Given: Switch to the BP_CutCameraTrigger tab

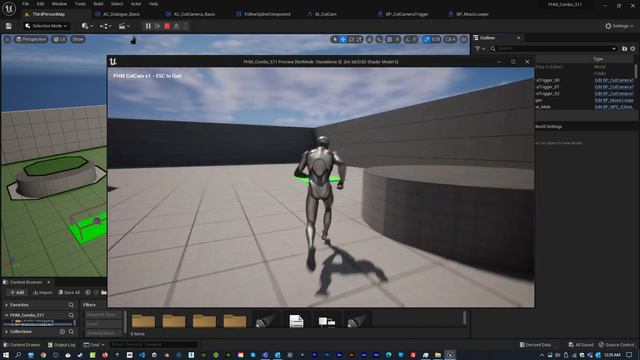Looking at the screenshot, I should point(407,14).
